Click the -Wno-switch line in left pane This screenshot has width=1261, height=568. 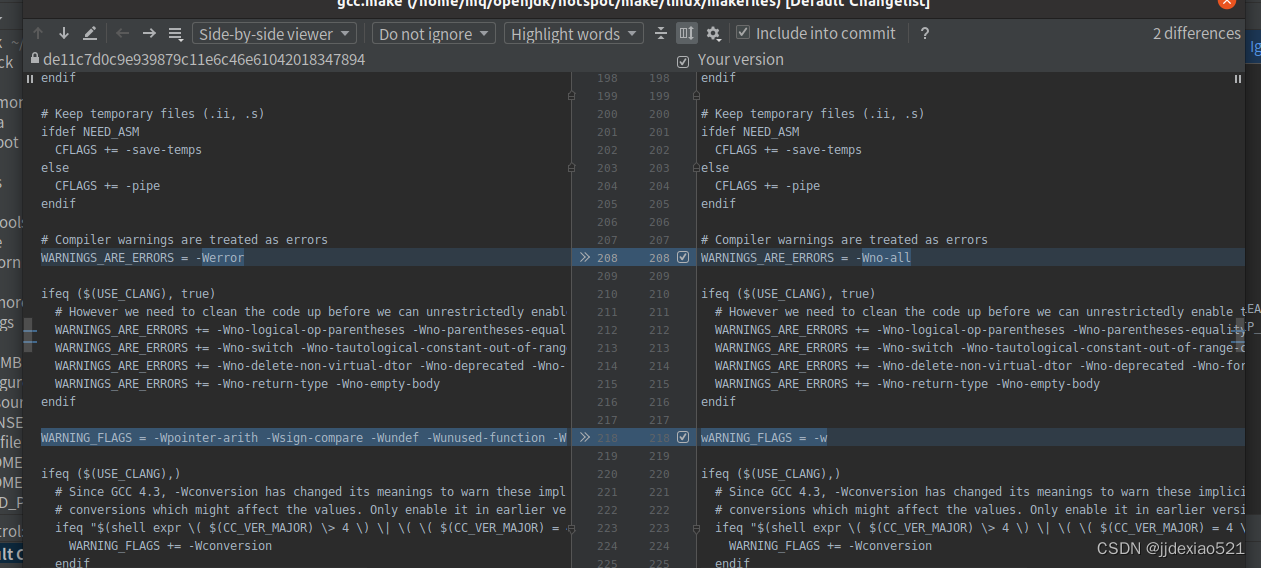coord(311,347)
